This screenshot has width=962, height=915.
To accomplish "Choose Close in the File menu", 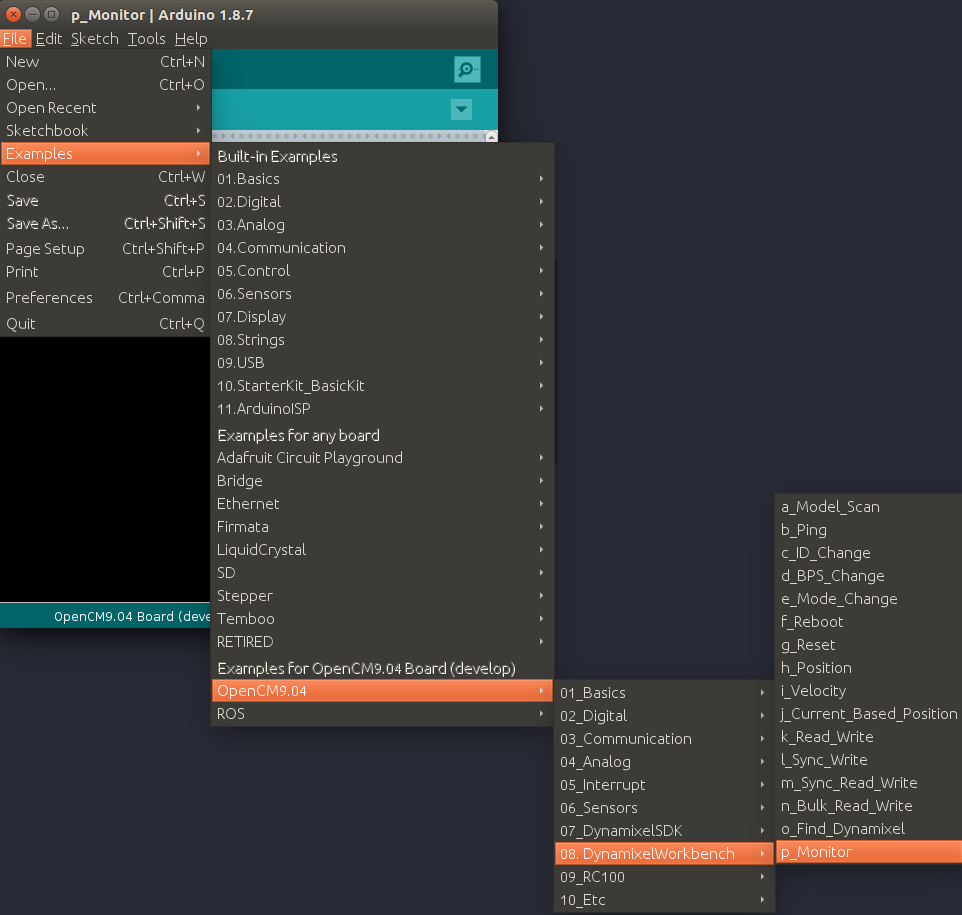I will (106, 177).
